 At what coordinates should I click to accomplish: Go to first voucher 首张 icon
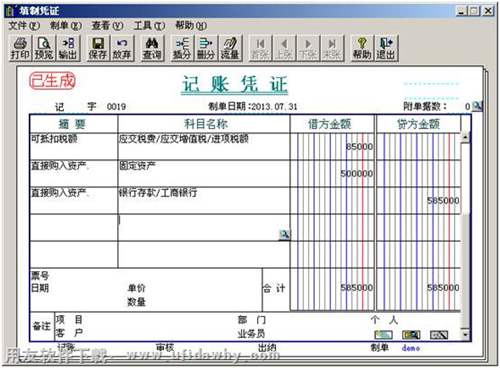point(260,49)
